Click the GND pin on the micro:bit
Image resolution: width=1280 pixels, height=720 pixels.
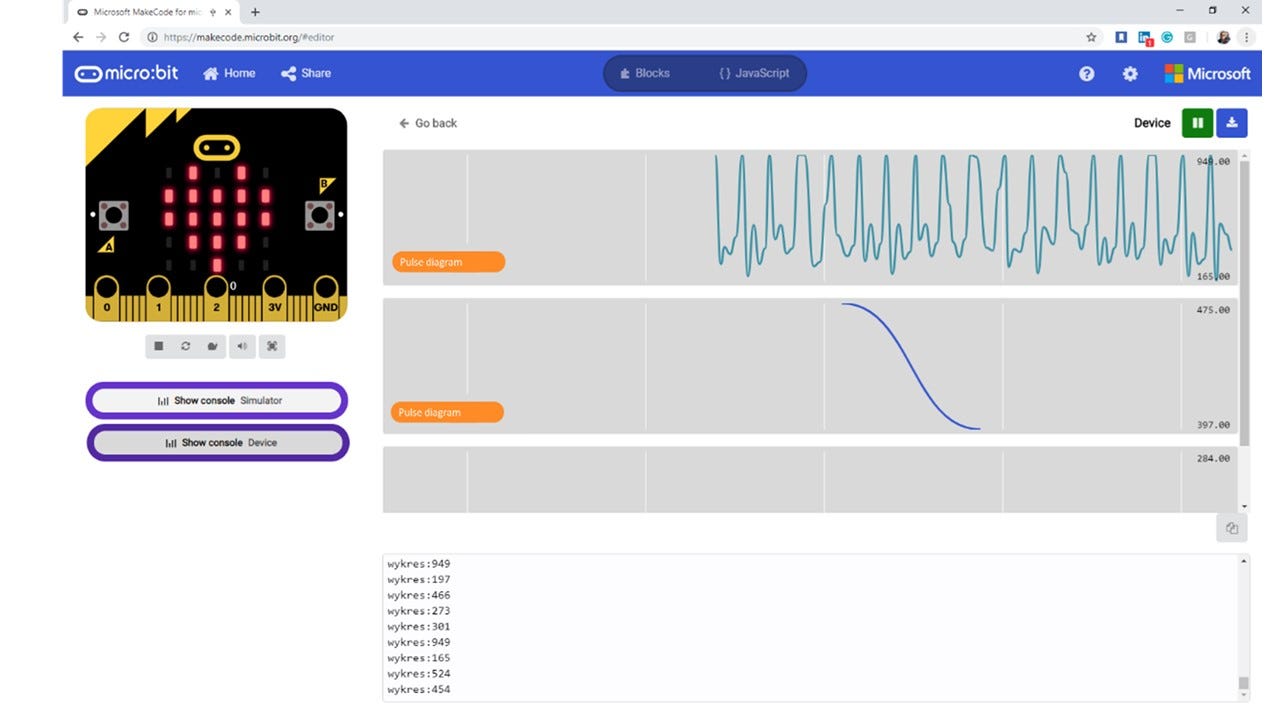point(326,299)
